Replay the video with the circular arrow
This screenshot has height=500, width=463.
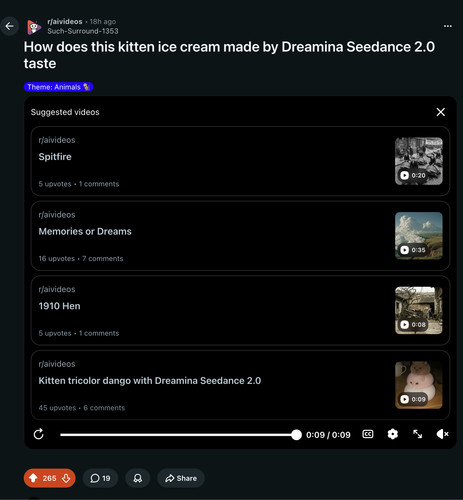point(39,434)
